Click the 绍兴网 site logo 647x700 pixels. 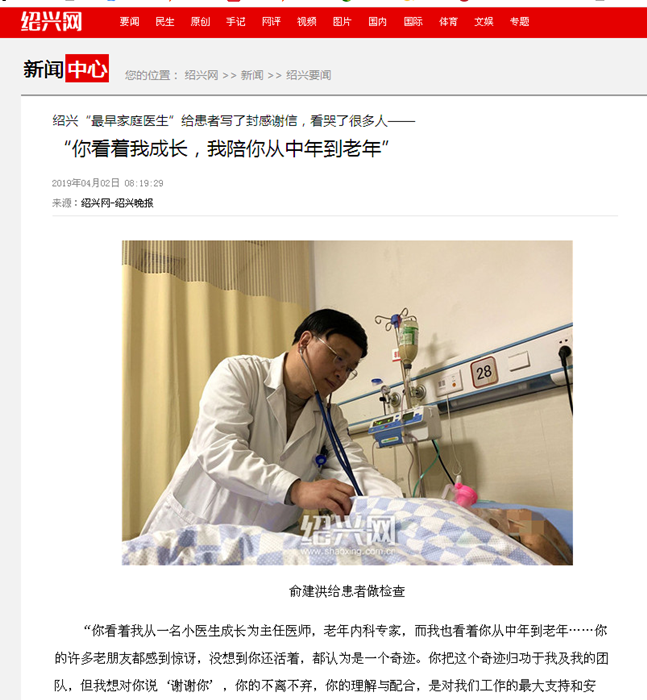[x=51, y=21]
